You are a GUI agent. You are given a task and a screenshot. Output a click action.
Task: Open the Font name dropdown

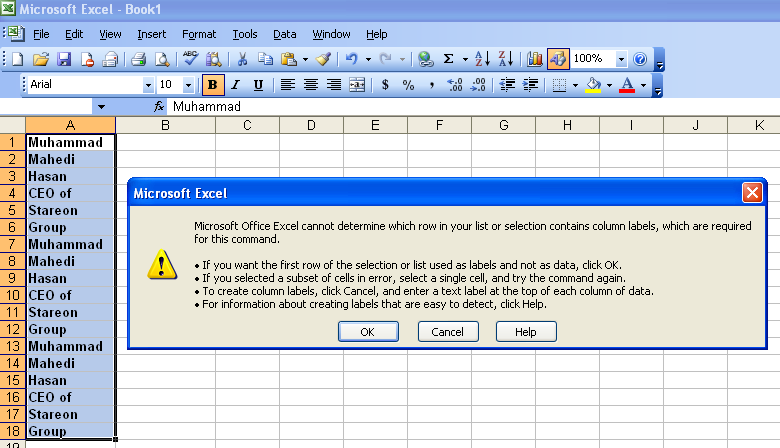tap(148, 85)
